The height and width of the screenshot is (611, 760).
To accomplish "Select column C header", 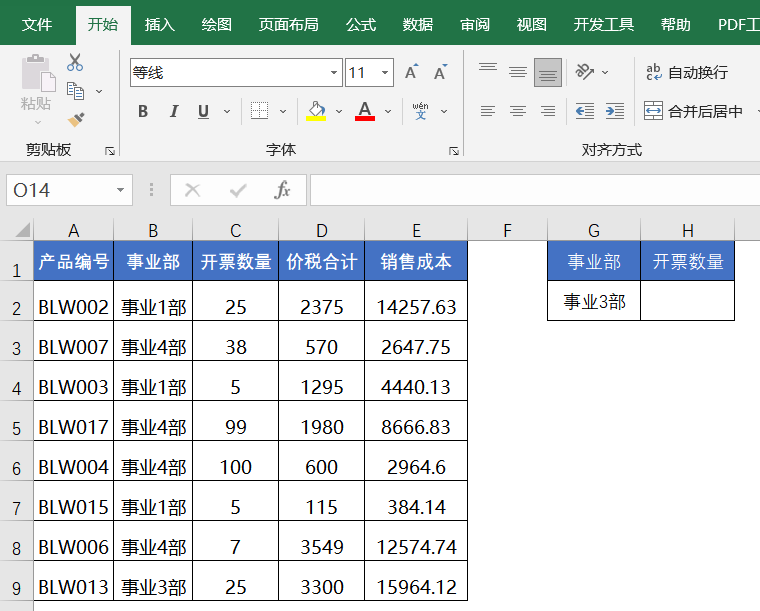I will tap(236, 230).
